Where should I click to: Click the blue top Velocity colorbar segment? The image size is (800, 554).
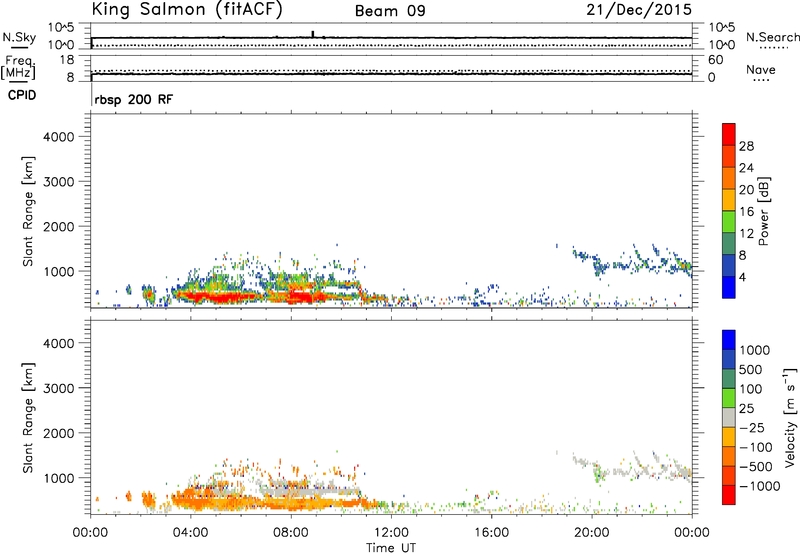pyautogui.click(x=729, y=340)
